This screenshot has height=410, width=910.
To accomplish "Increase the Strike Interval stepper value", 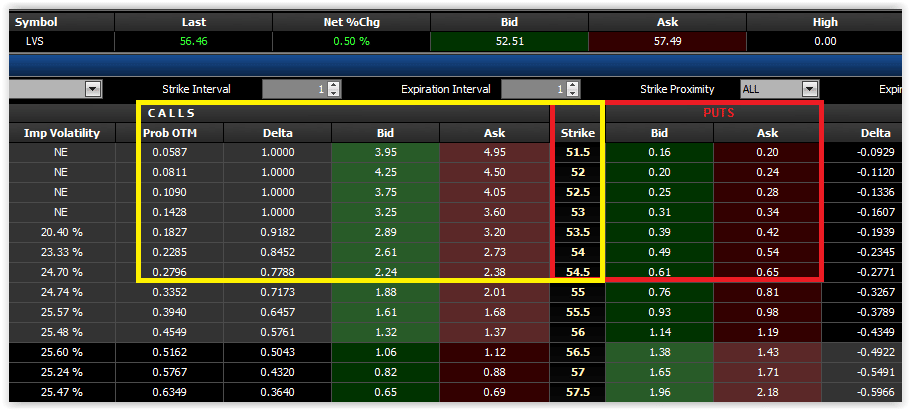I will tap(334, 85).
